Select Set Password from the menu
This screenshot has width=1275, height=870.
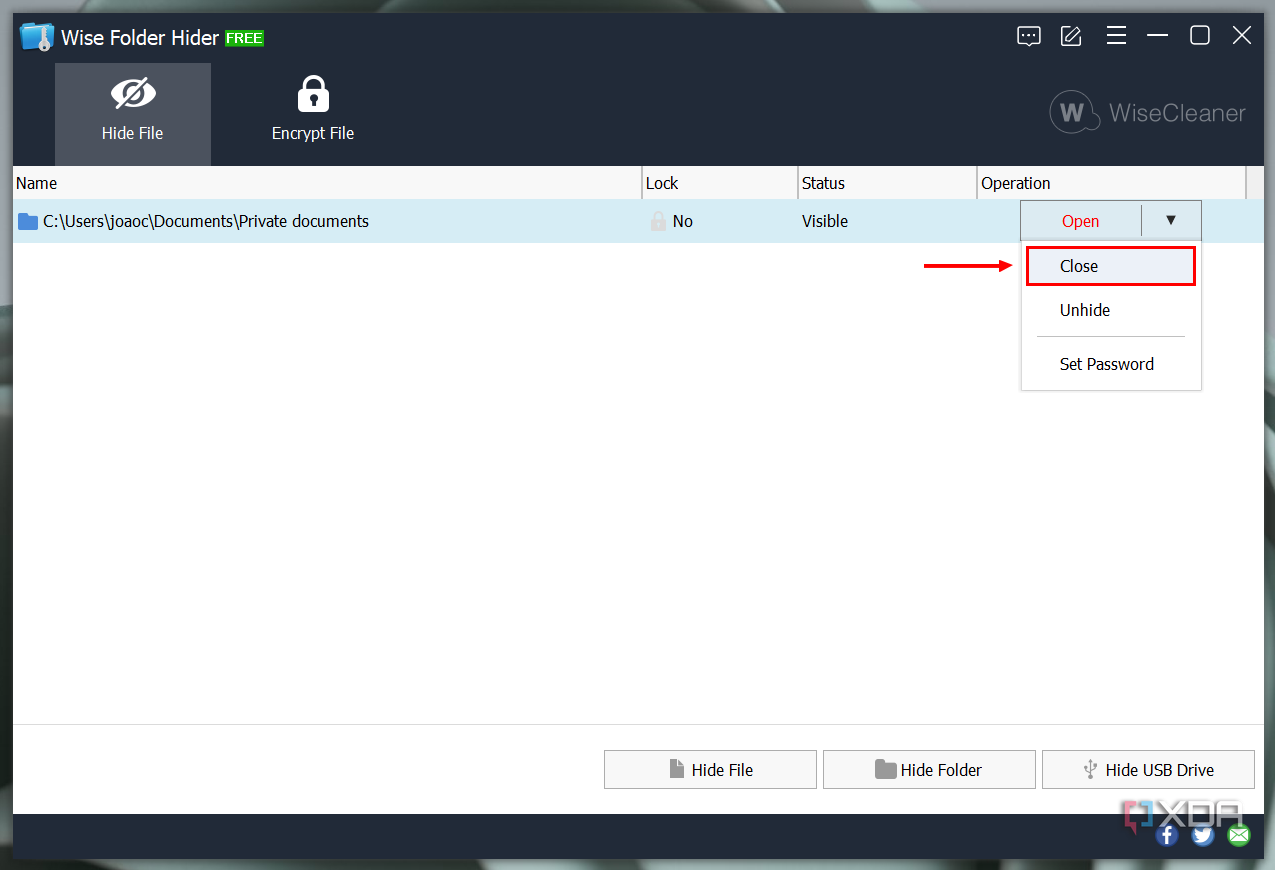pyautogui.click(x=1106, y=364)
